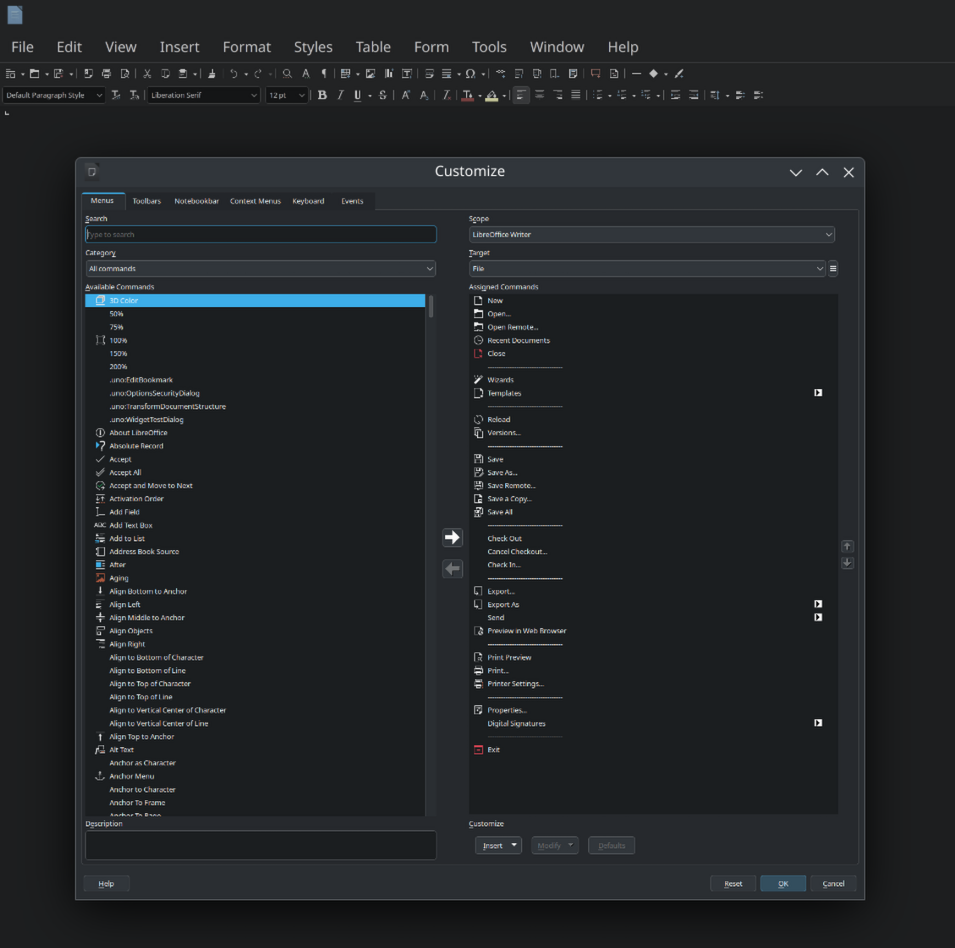Image resolution: width=955 pixels, height=948 pixels.
Task: Switch to the Keyboard tab
Action: click(x=308, y=201)
